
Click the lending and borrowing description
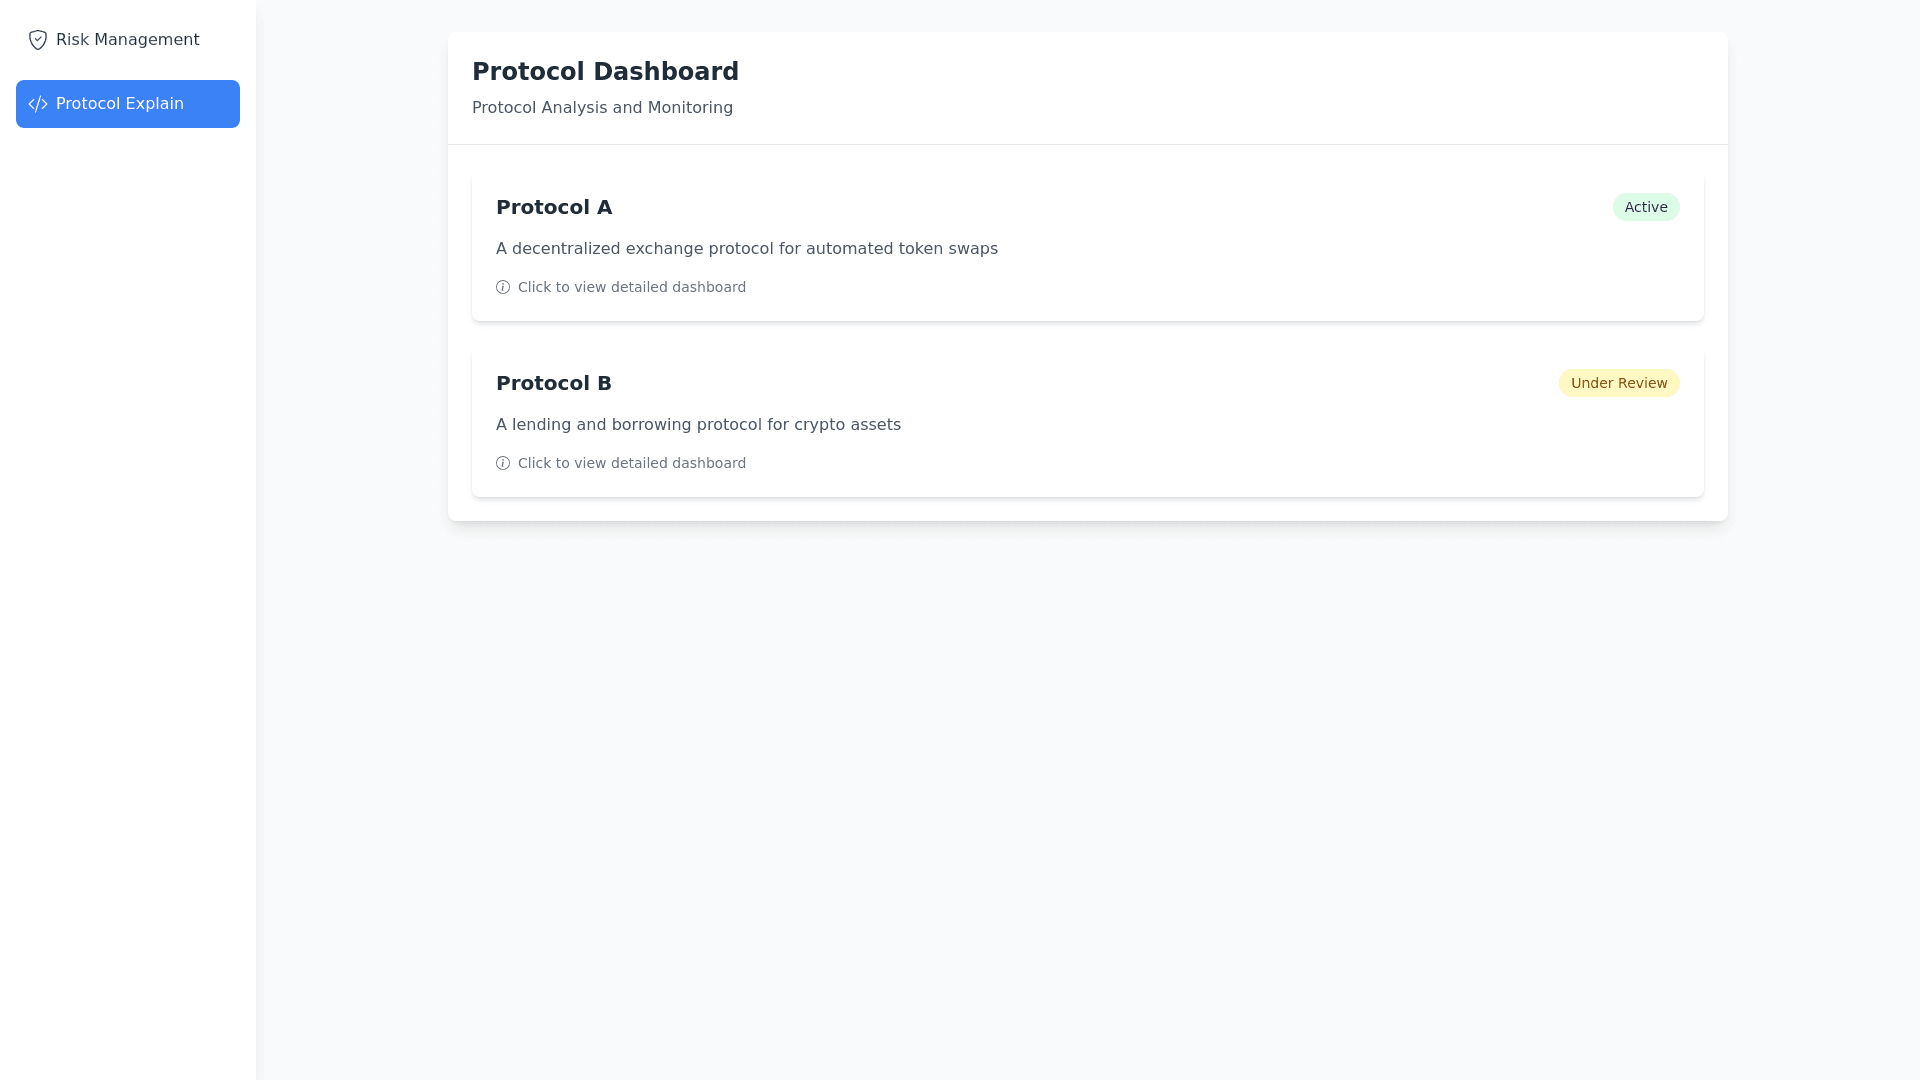coord(698,424)
